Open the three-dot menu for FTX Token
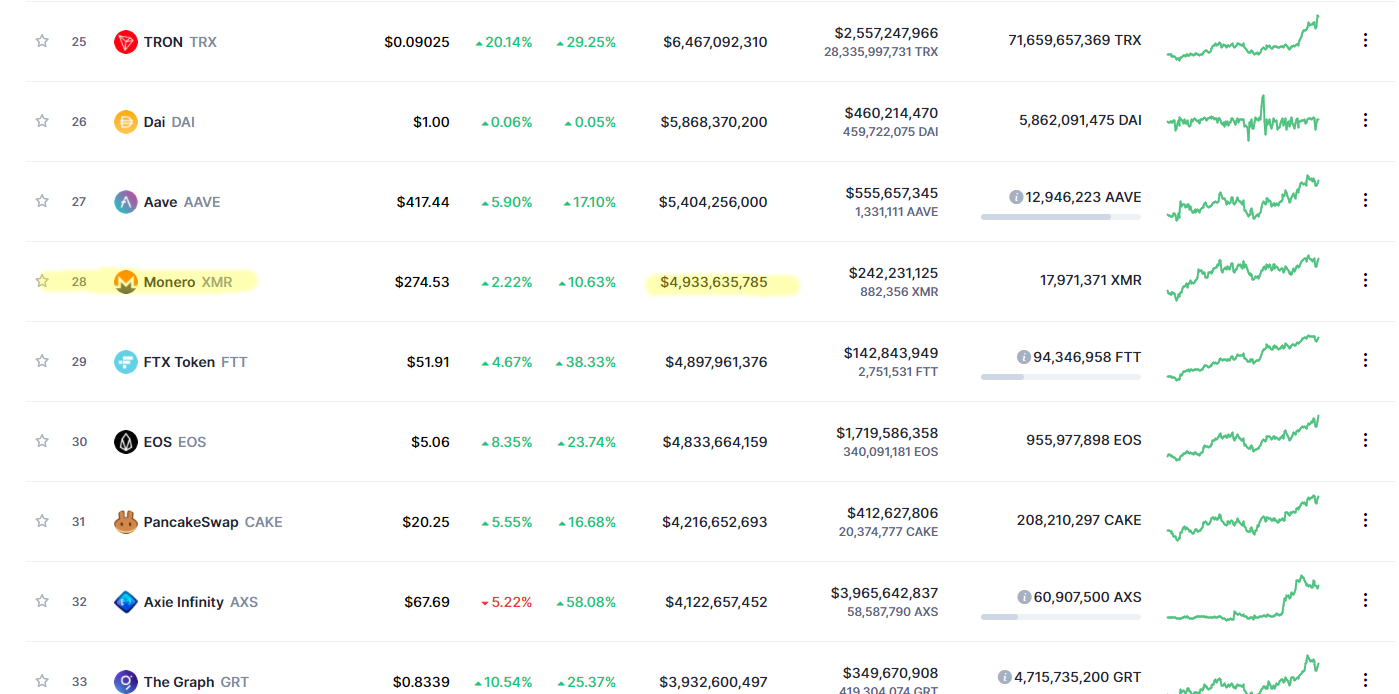The height and width of the screenshot is (694, 1399). 1365,360
